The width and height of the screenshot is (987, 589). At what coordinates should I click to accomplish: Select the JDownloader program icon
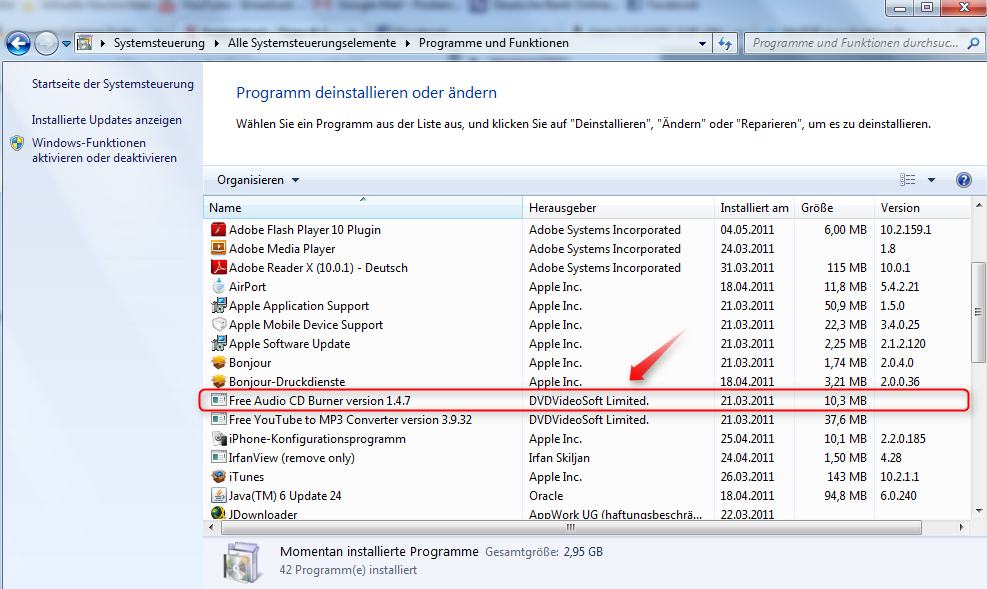click(x=218, y=514)
